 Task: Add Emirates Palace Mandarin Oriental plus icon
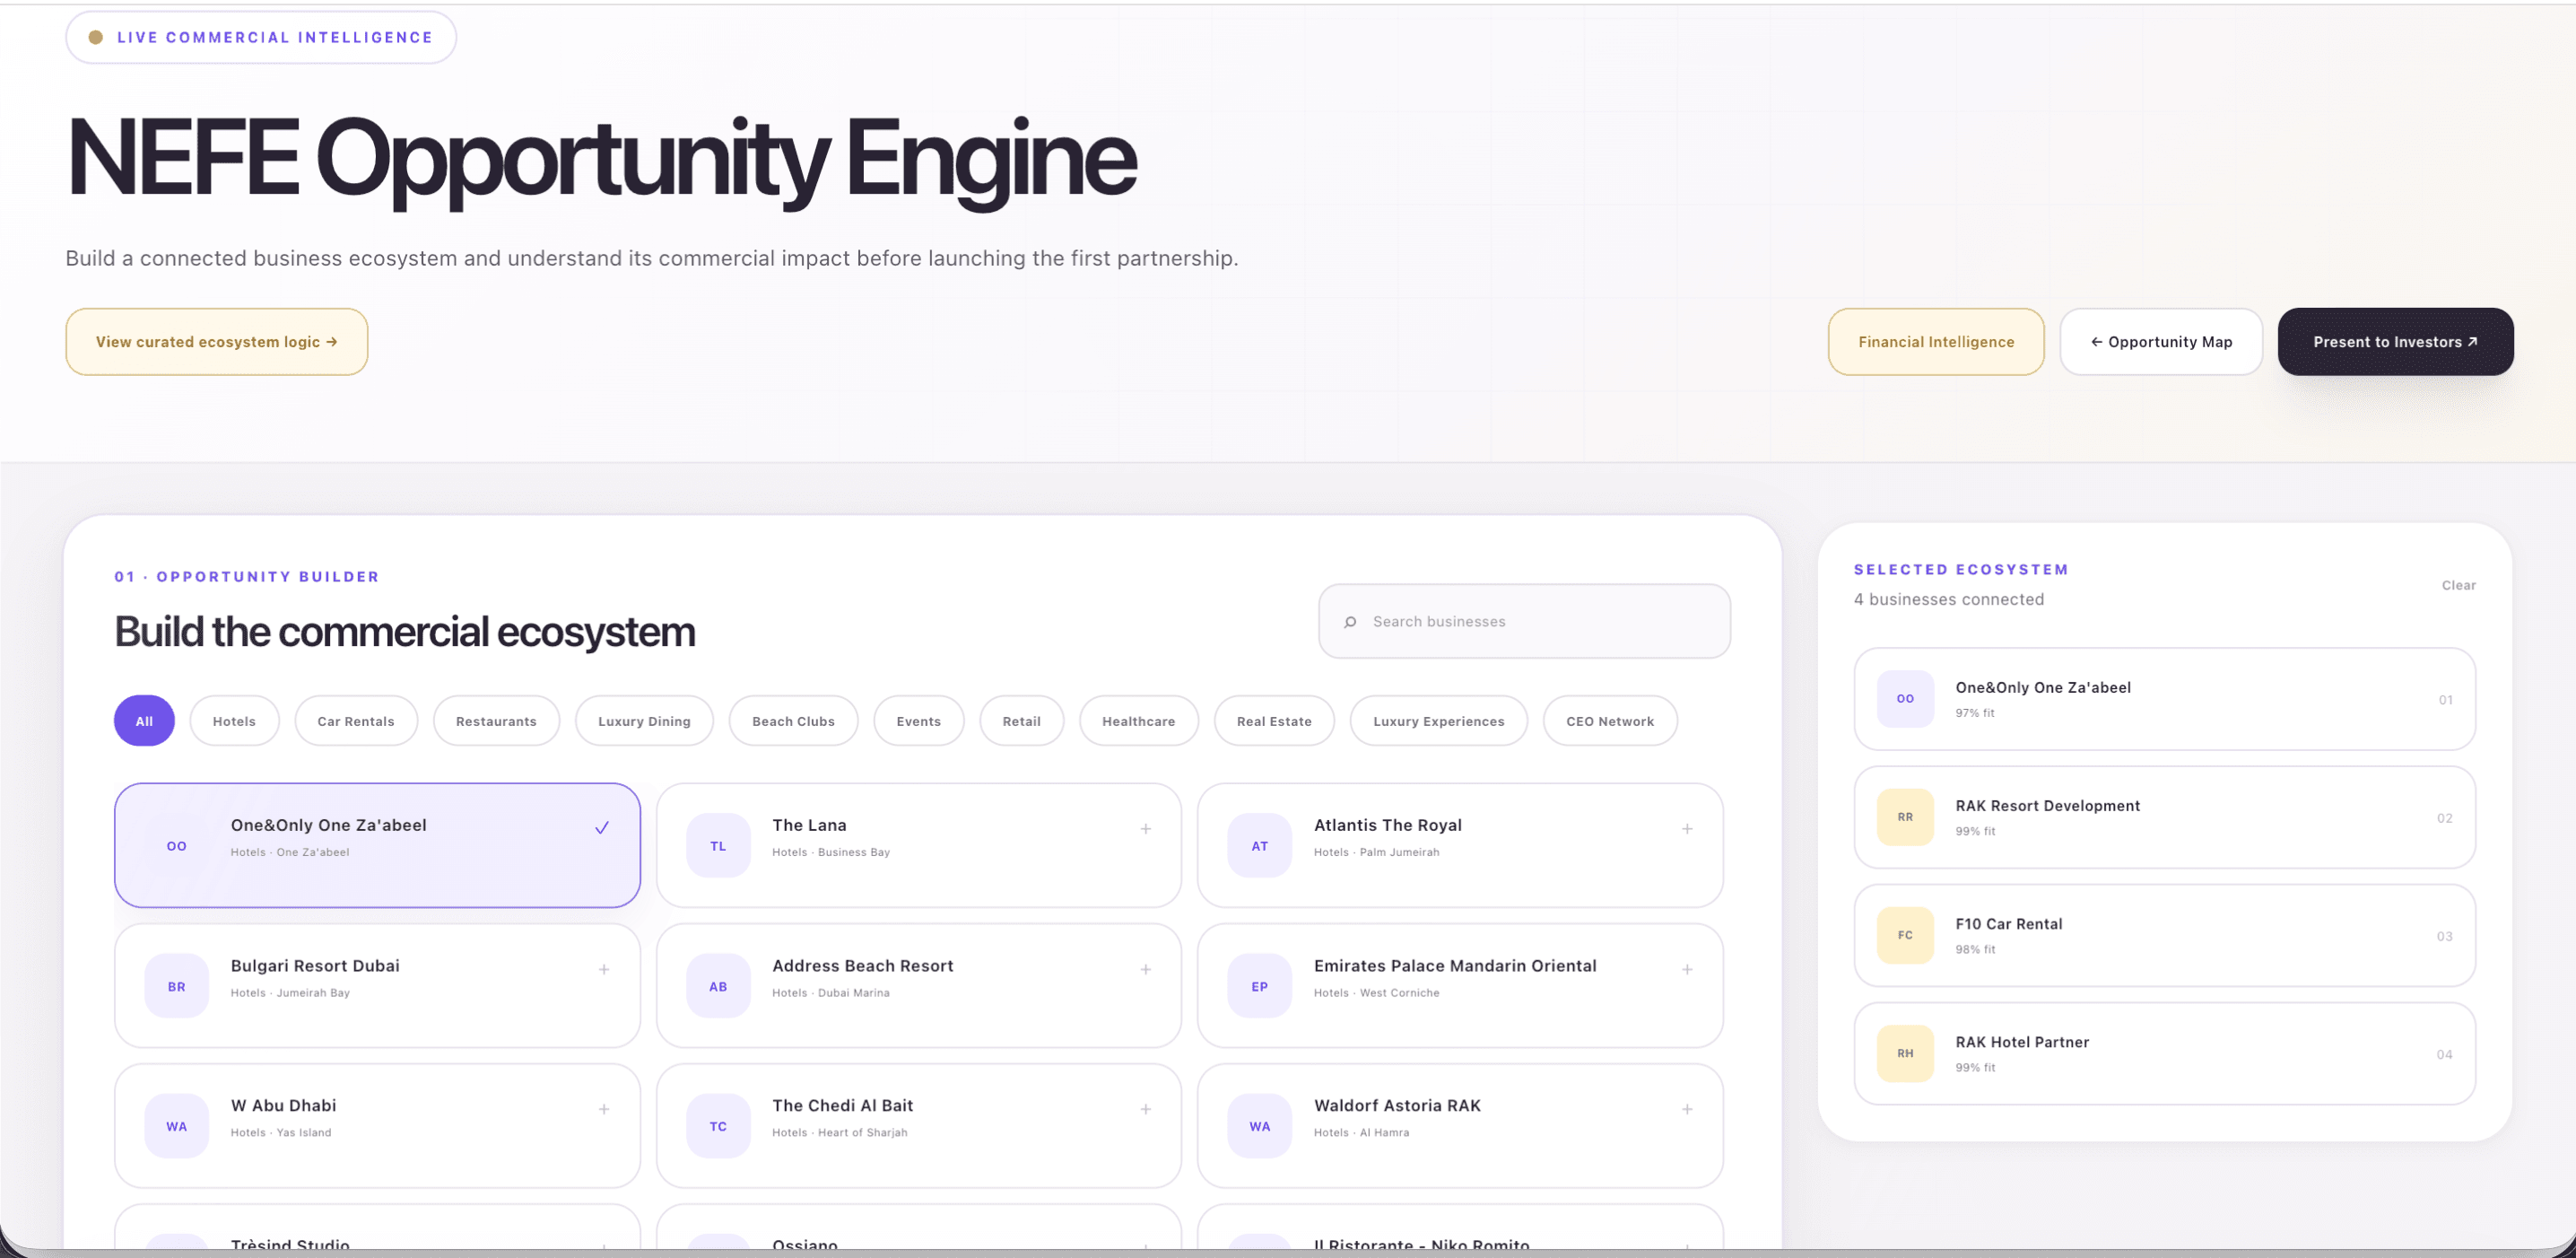1687,969
